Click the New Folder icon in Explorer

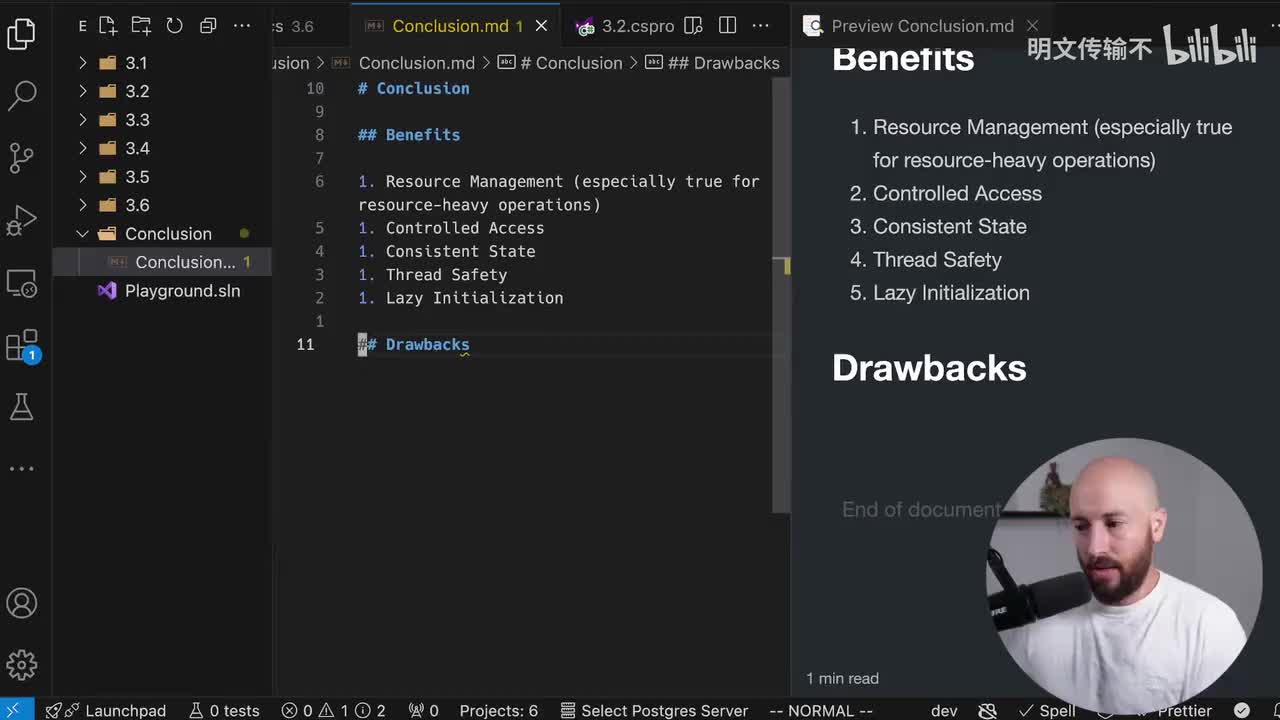click(141, 26)
